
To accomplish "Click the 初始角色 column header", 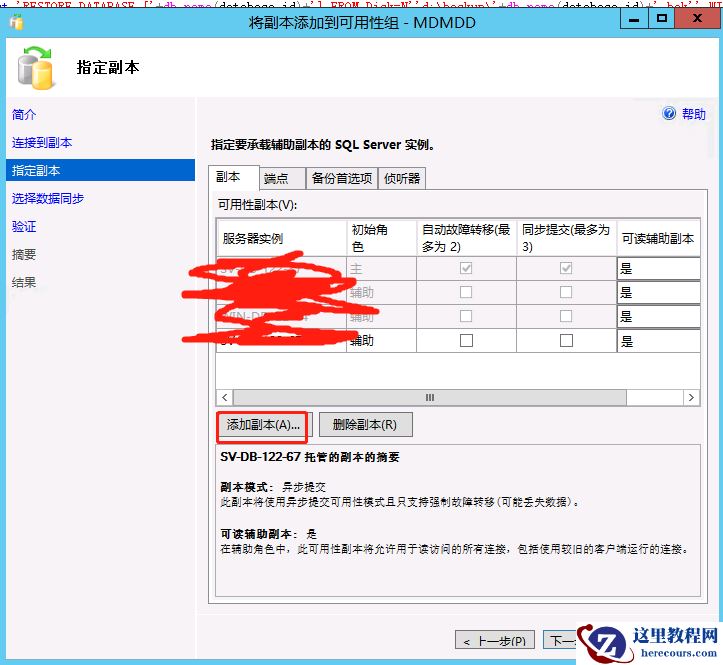I will tap(381, 238).
